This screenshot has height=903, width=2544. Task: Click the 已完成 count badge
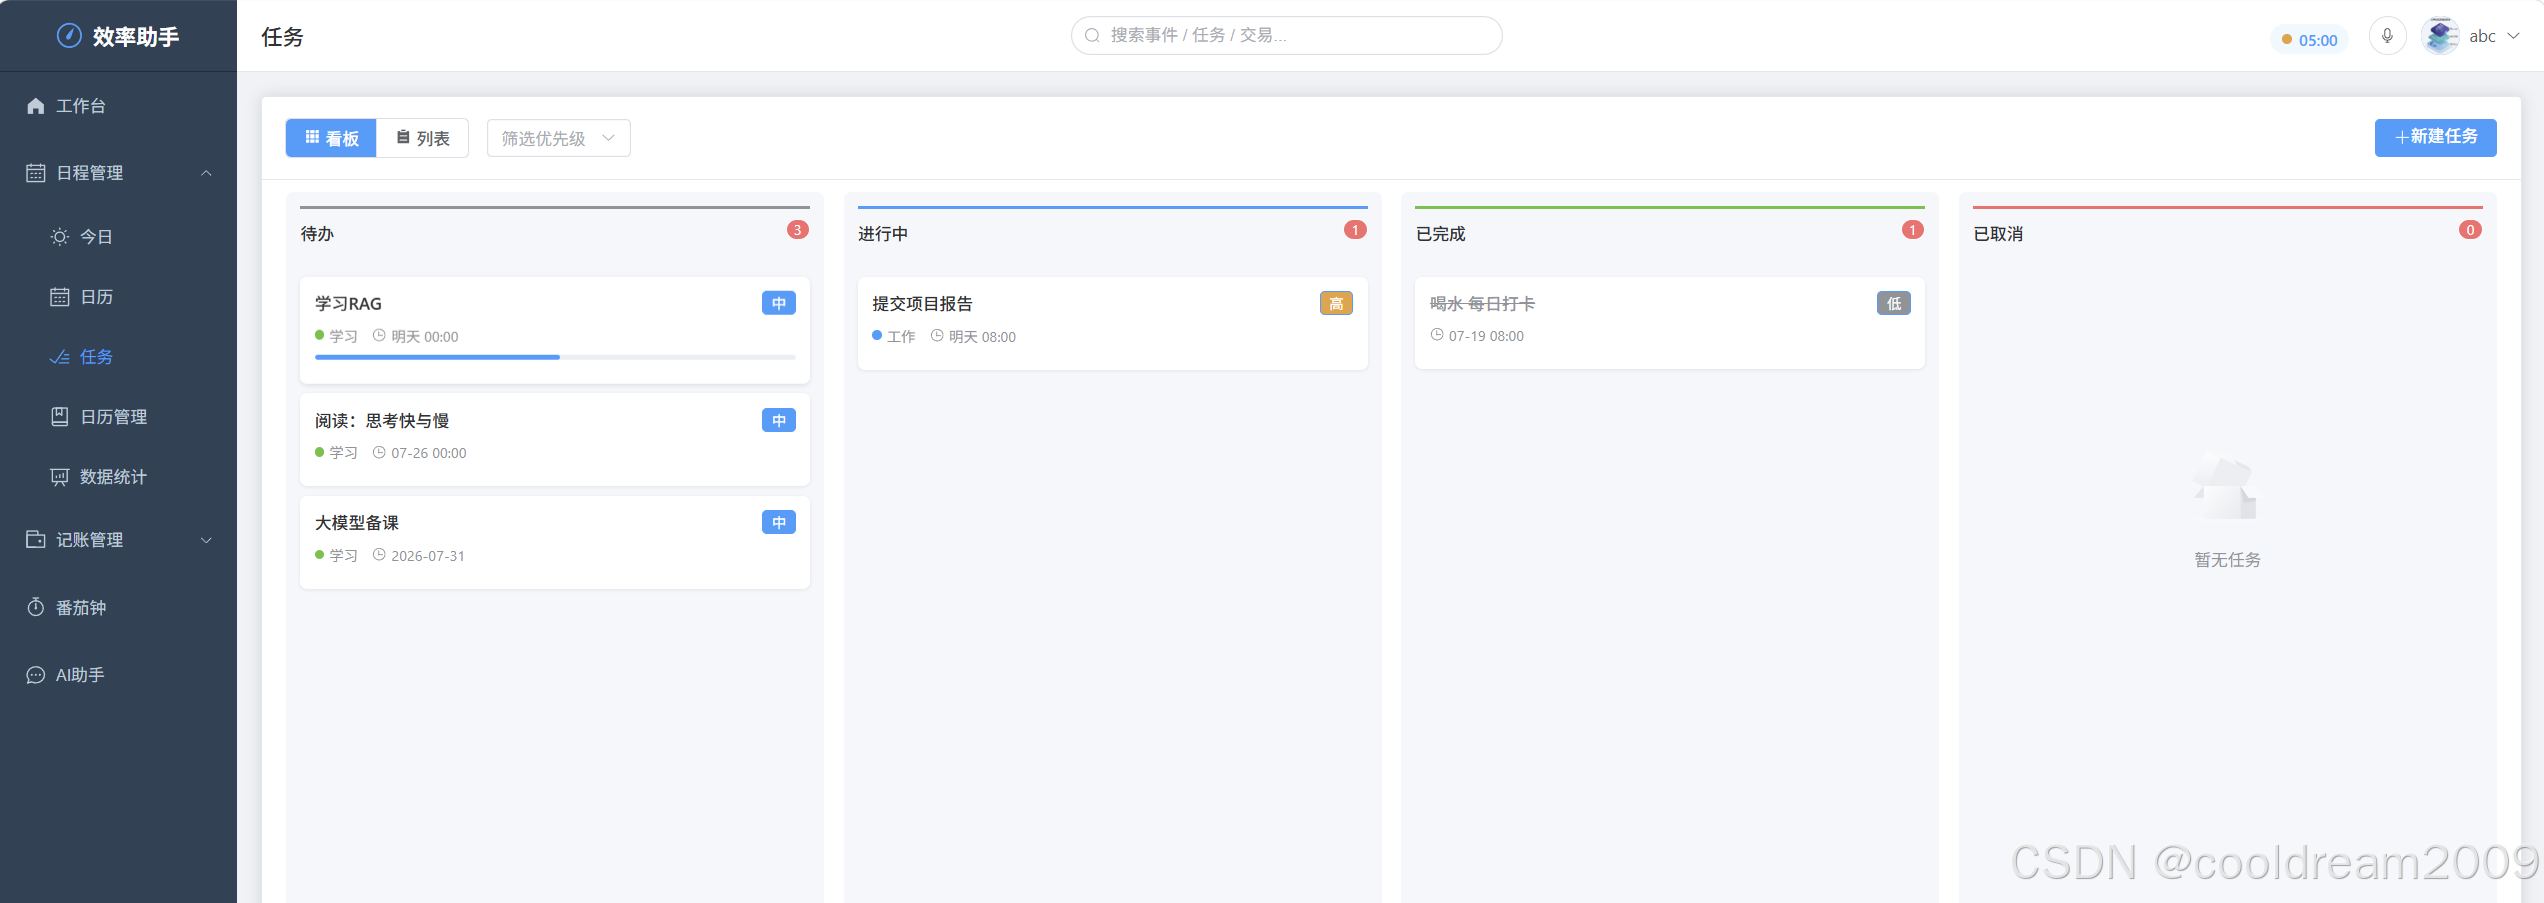[1913, 230]
